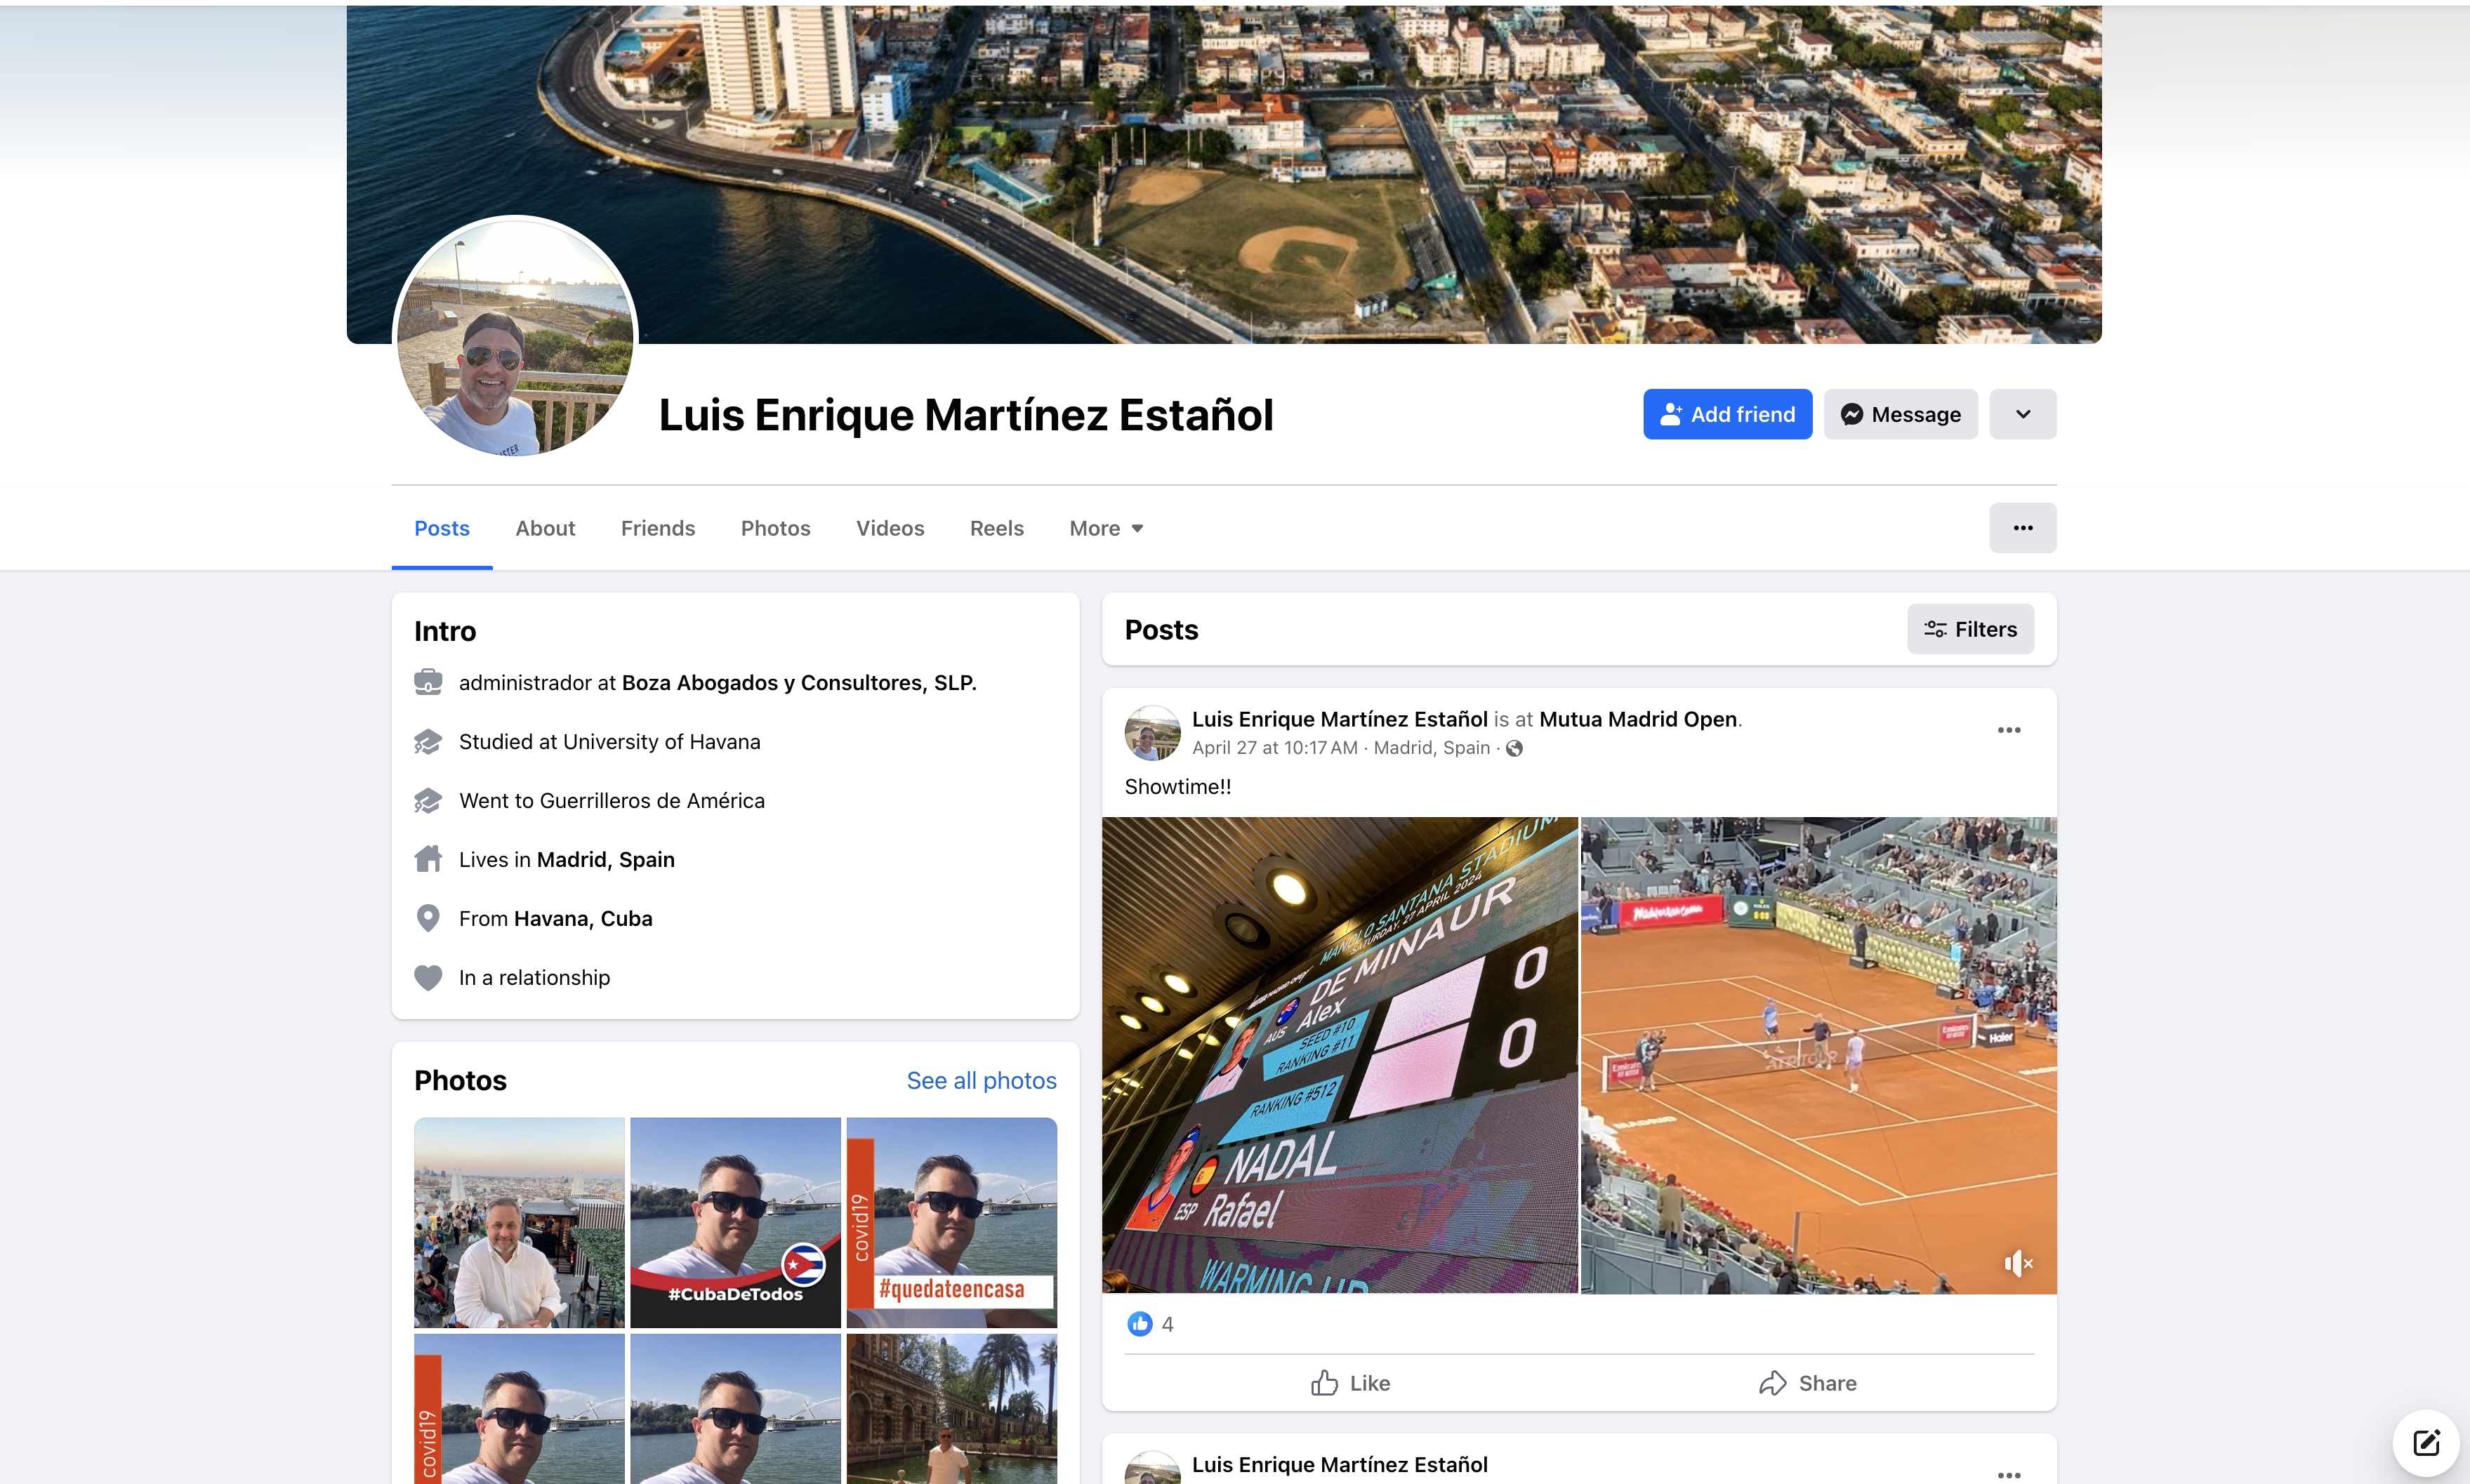Open the profile picture
2470x1484 pixels.
point(515,336)
